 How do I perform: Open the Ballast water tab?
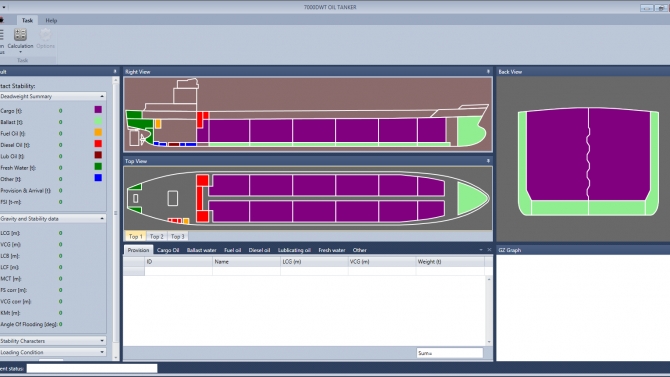tap(202, 250)
